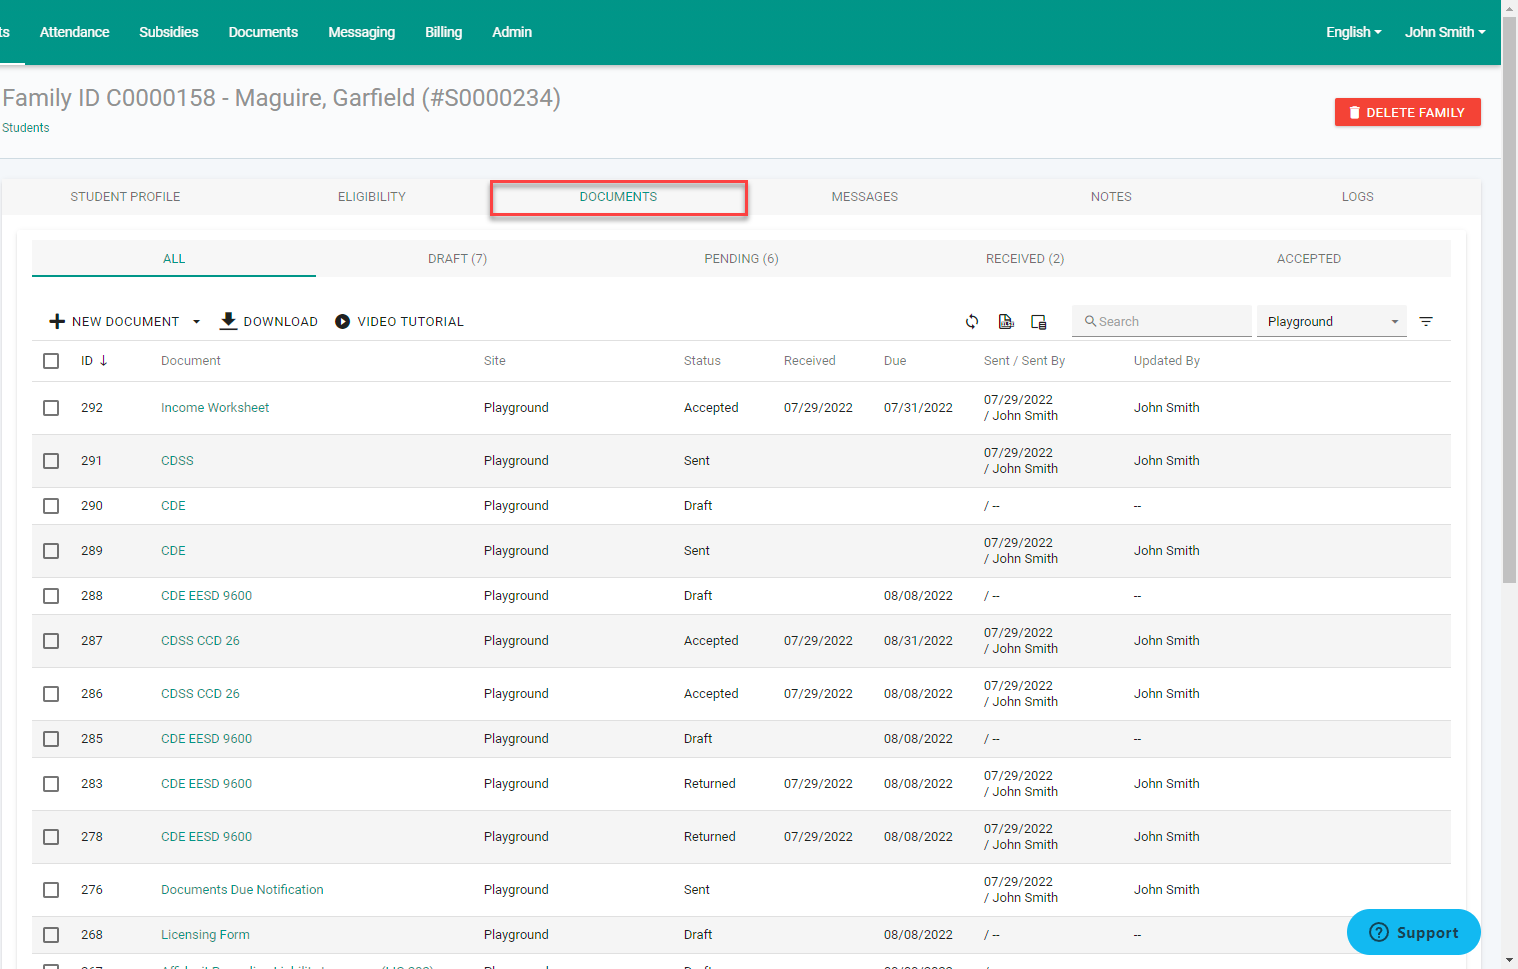Click the plus icon for New Document
This screenshot has height=969, width=1518.
click(x=57, y=322)
